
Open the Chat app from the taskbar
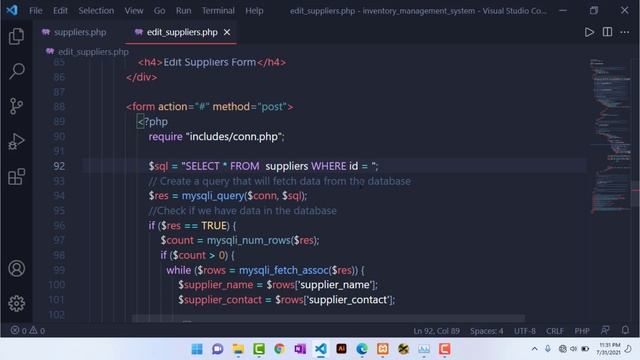point(218,349)
